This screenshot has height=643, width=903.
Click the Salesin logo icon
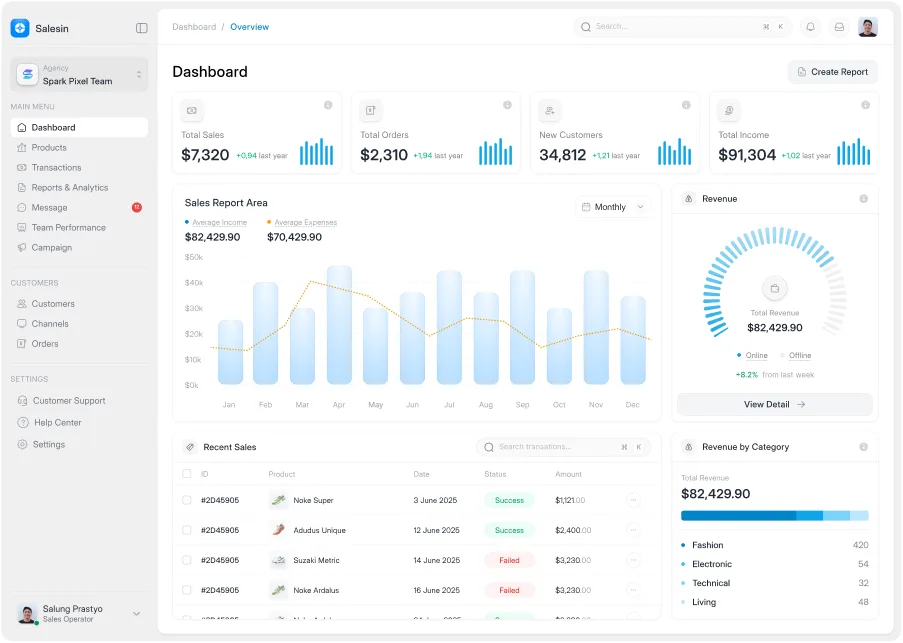click(20, 28)
